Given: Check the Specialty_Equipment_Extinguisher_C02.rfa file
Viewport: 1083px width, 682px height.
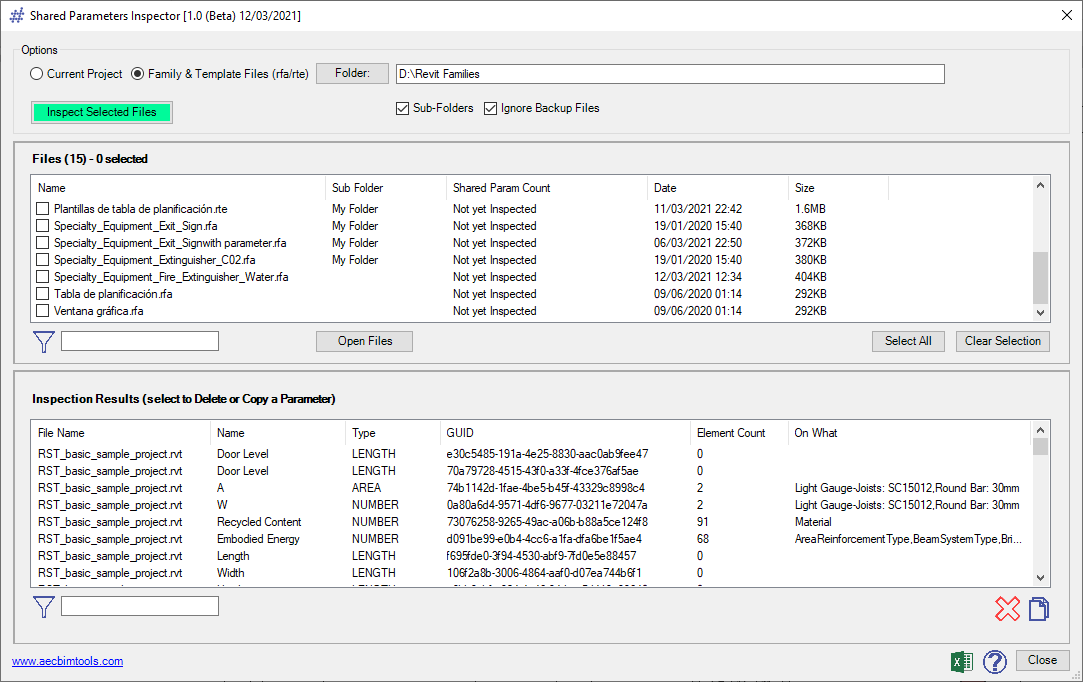Looking at the screenshot, I should tap(42, 260).
